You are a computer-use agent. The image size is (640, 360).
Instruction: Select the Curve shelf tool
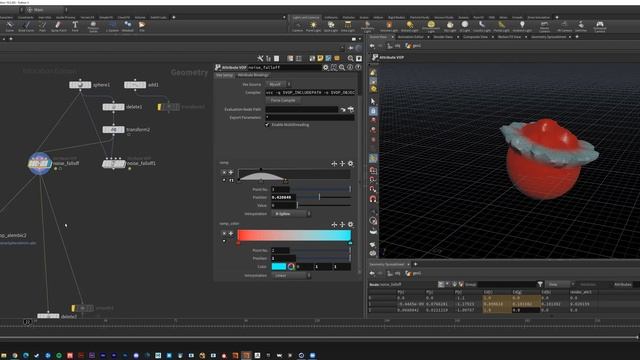(x=9, y=27)
